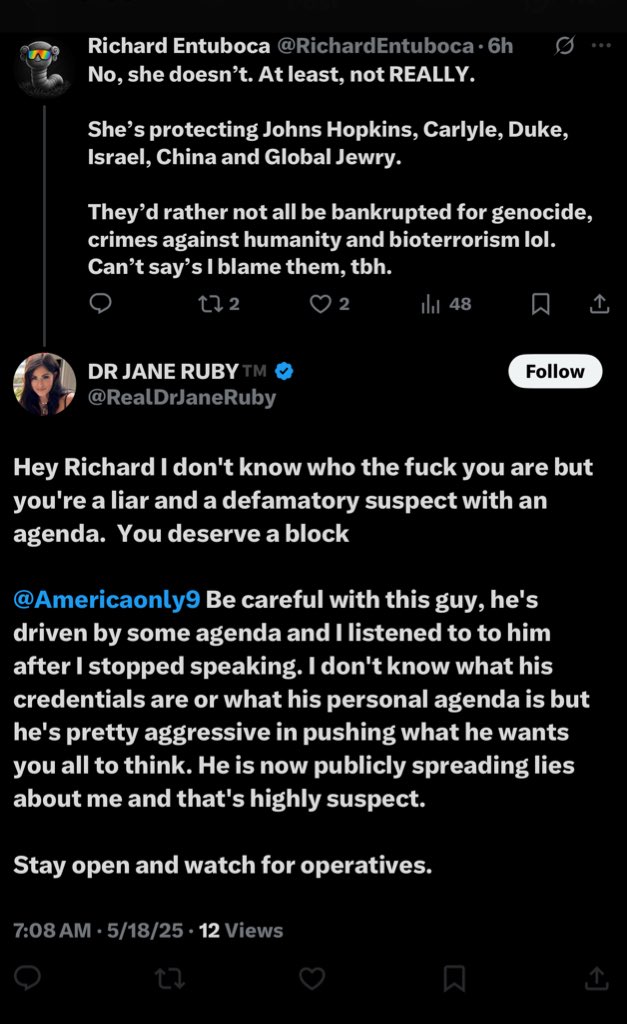Repost DR JANE RUBY's post
The width and height of the screenshot is (627, 1024).
click(170, 977)
